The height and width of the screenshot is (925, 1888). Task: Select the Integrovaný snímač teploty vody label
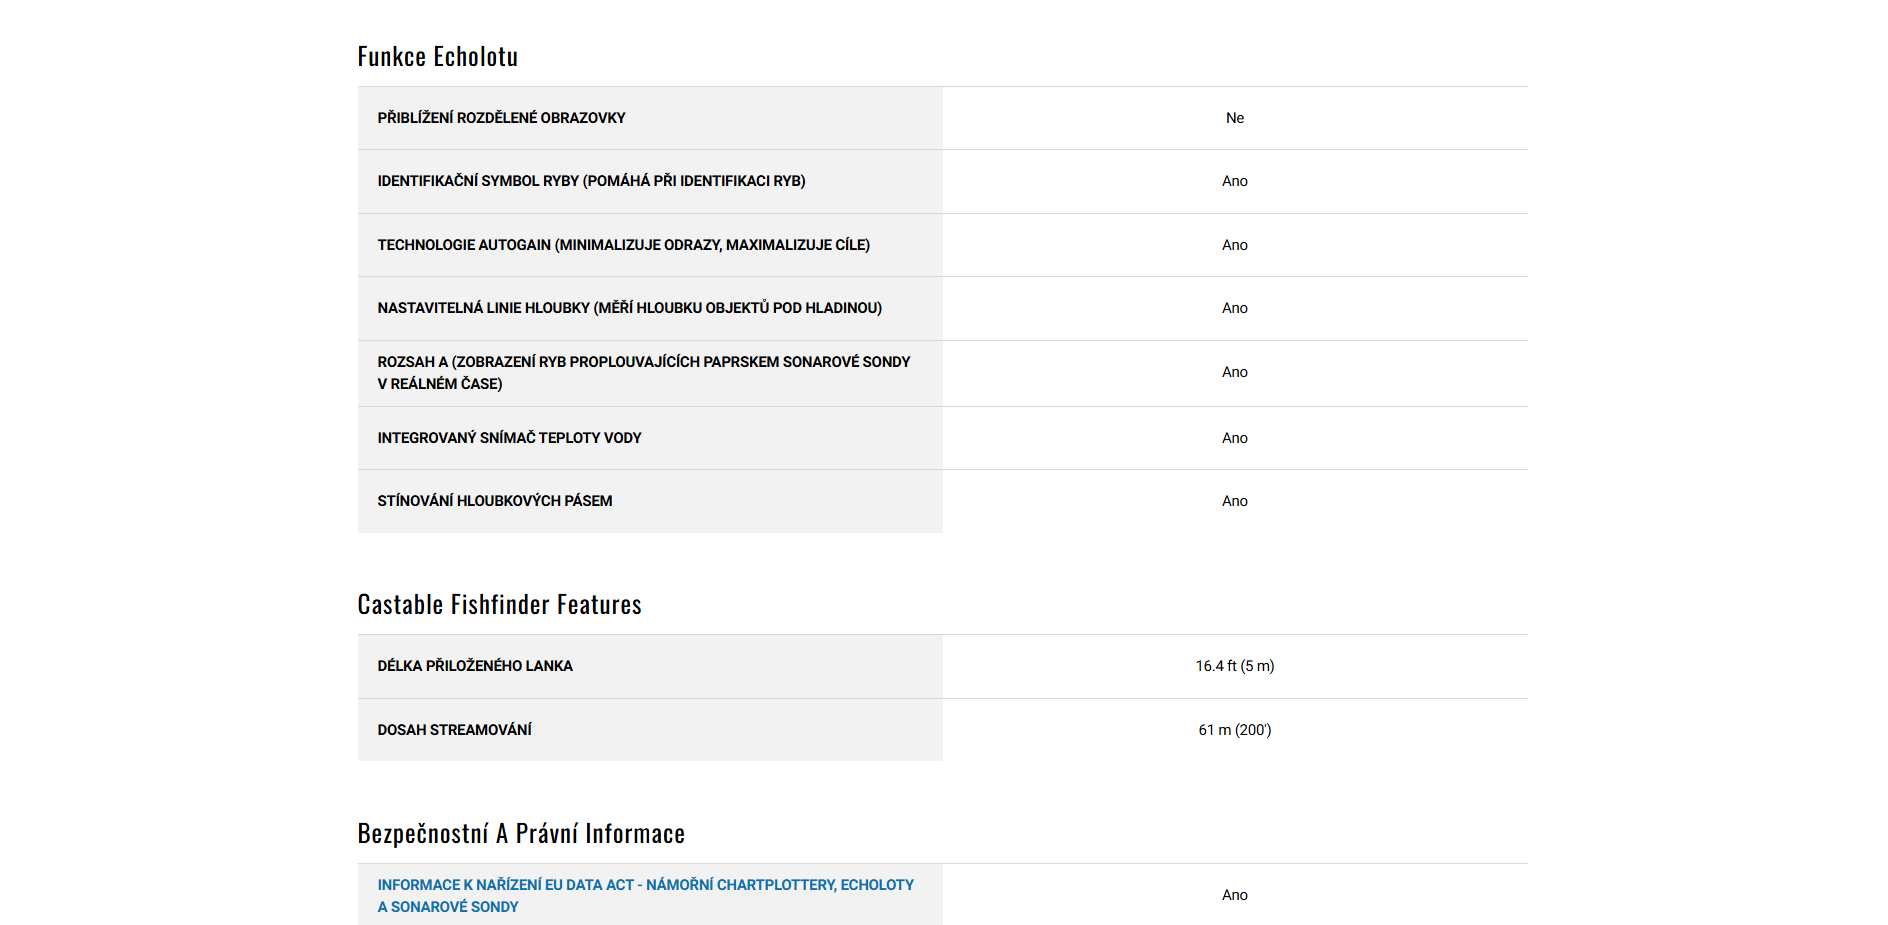(x=509, y=438)
